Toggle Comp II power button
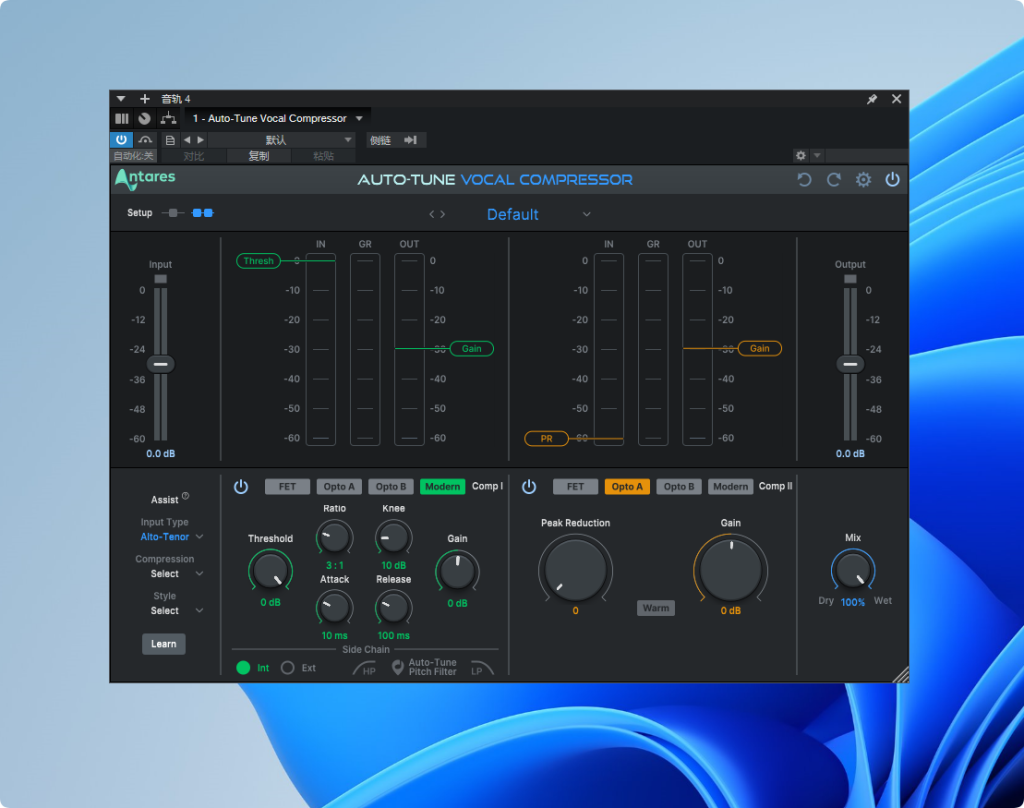This screenshot has height=808, width=1024. click(529, 487)
